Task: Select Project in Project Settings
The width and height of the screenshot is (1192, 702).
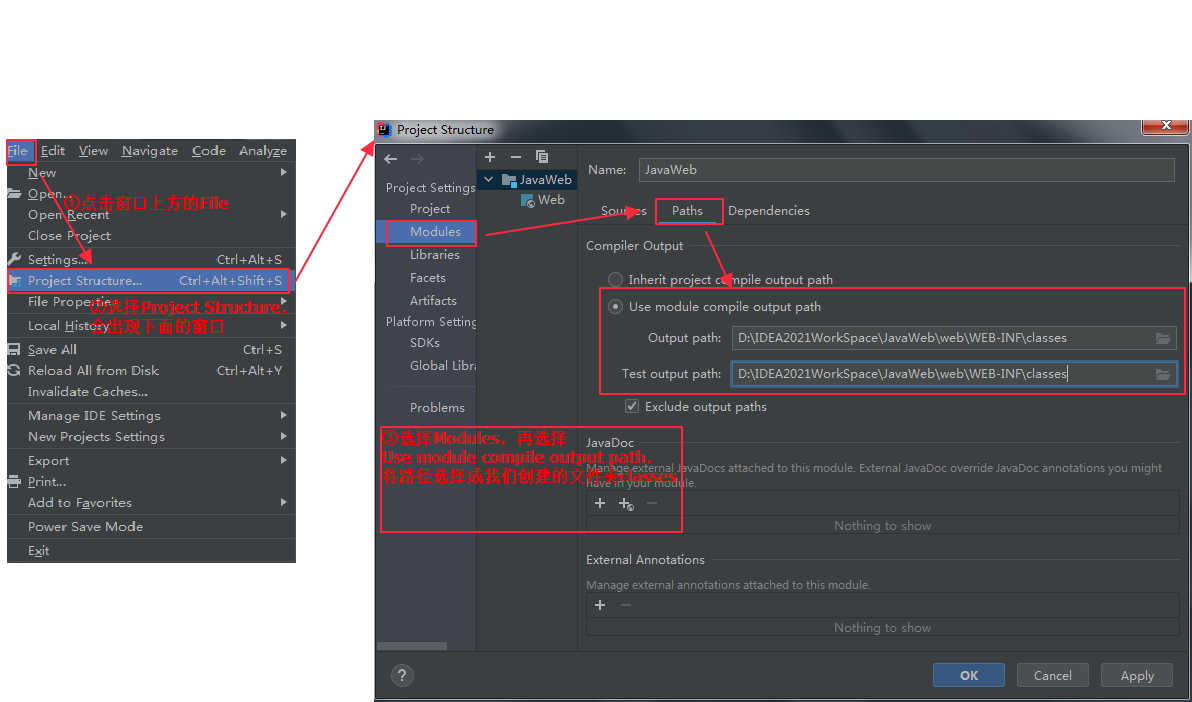Action: coord(430,208)
